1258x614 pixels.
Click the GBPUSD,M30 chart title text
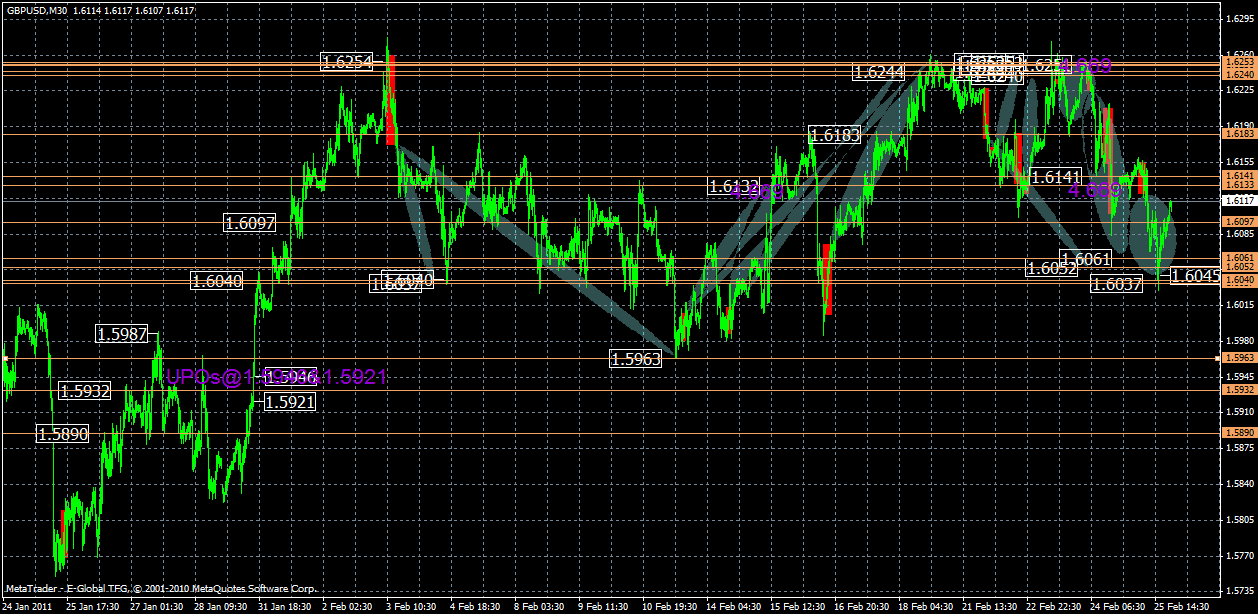(42, 10)
